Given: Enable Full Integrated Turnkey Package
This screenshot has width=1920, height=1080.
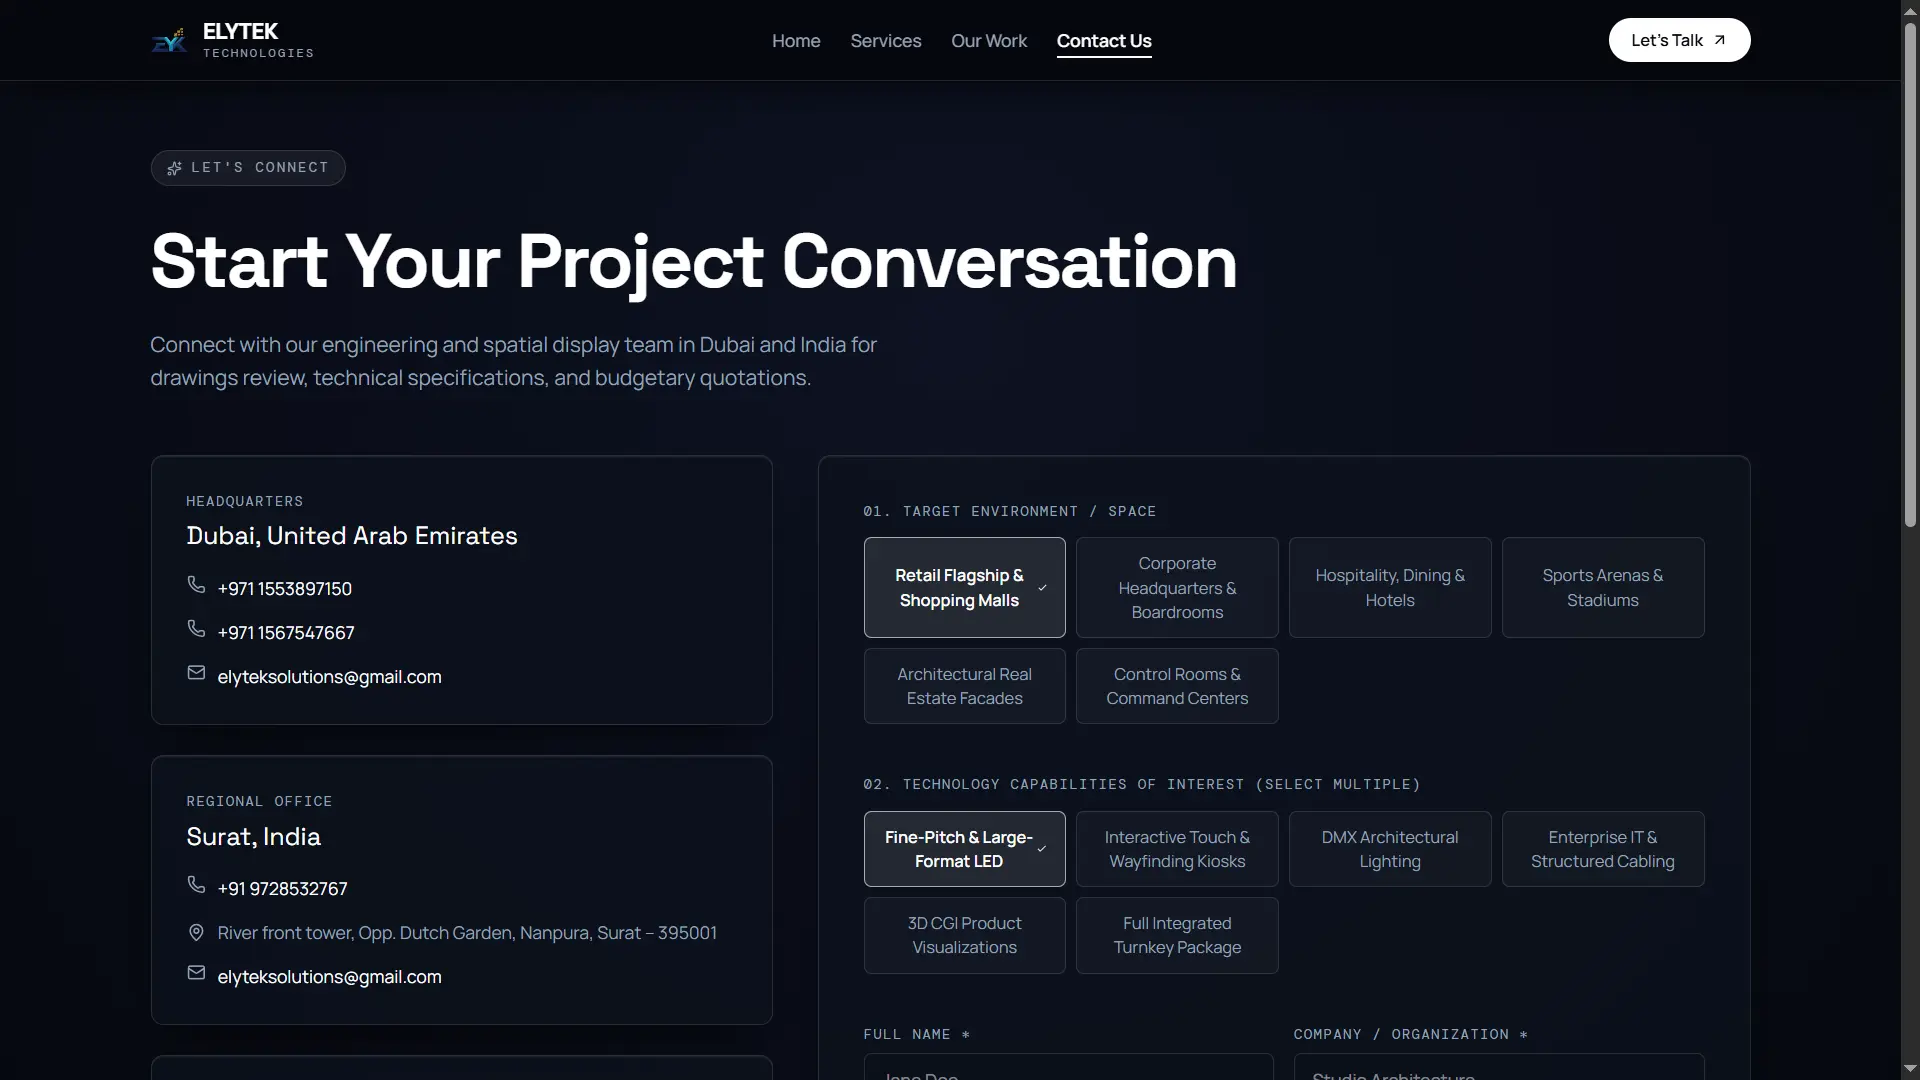Looking at the screenshot, I should pyautogui.click(x=1177, y=935).
